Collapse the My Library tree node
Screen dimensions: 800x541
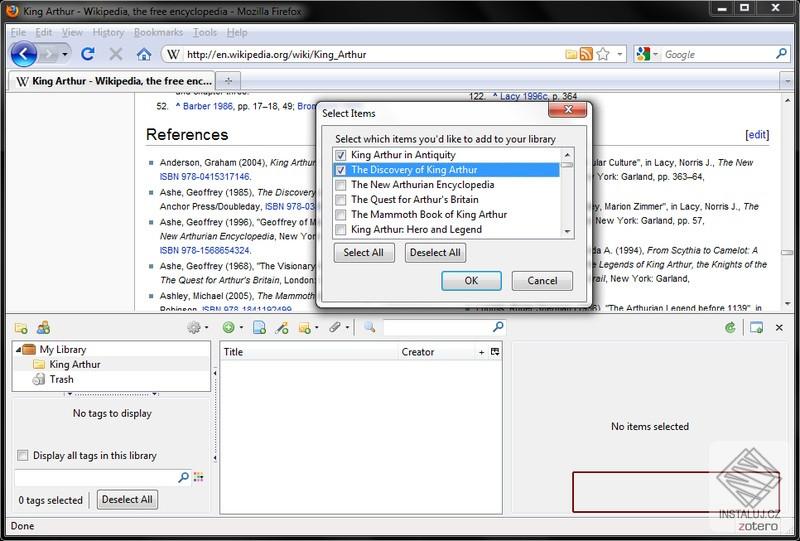pyautogui.click(x=18, y=350)
